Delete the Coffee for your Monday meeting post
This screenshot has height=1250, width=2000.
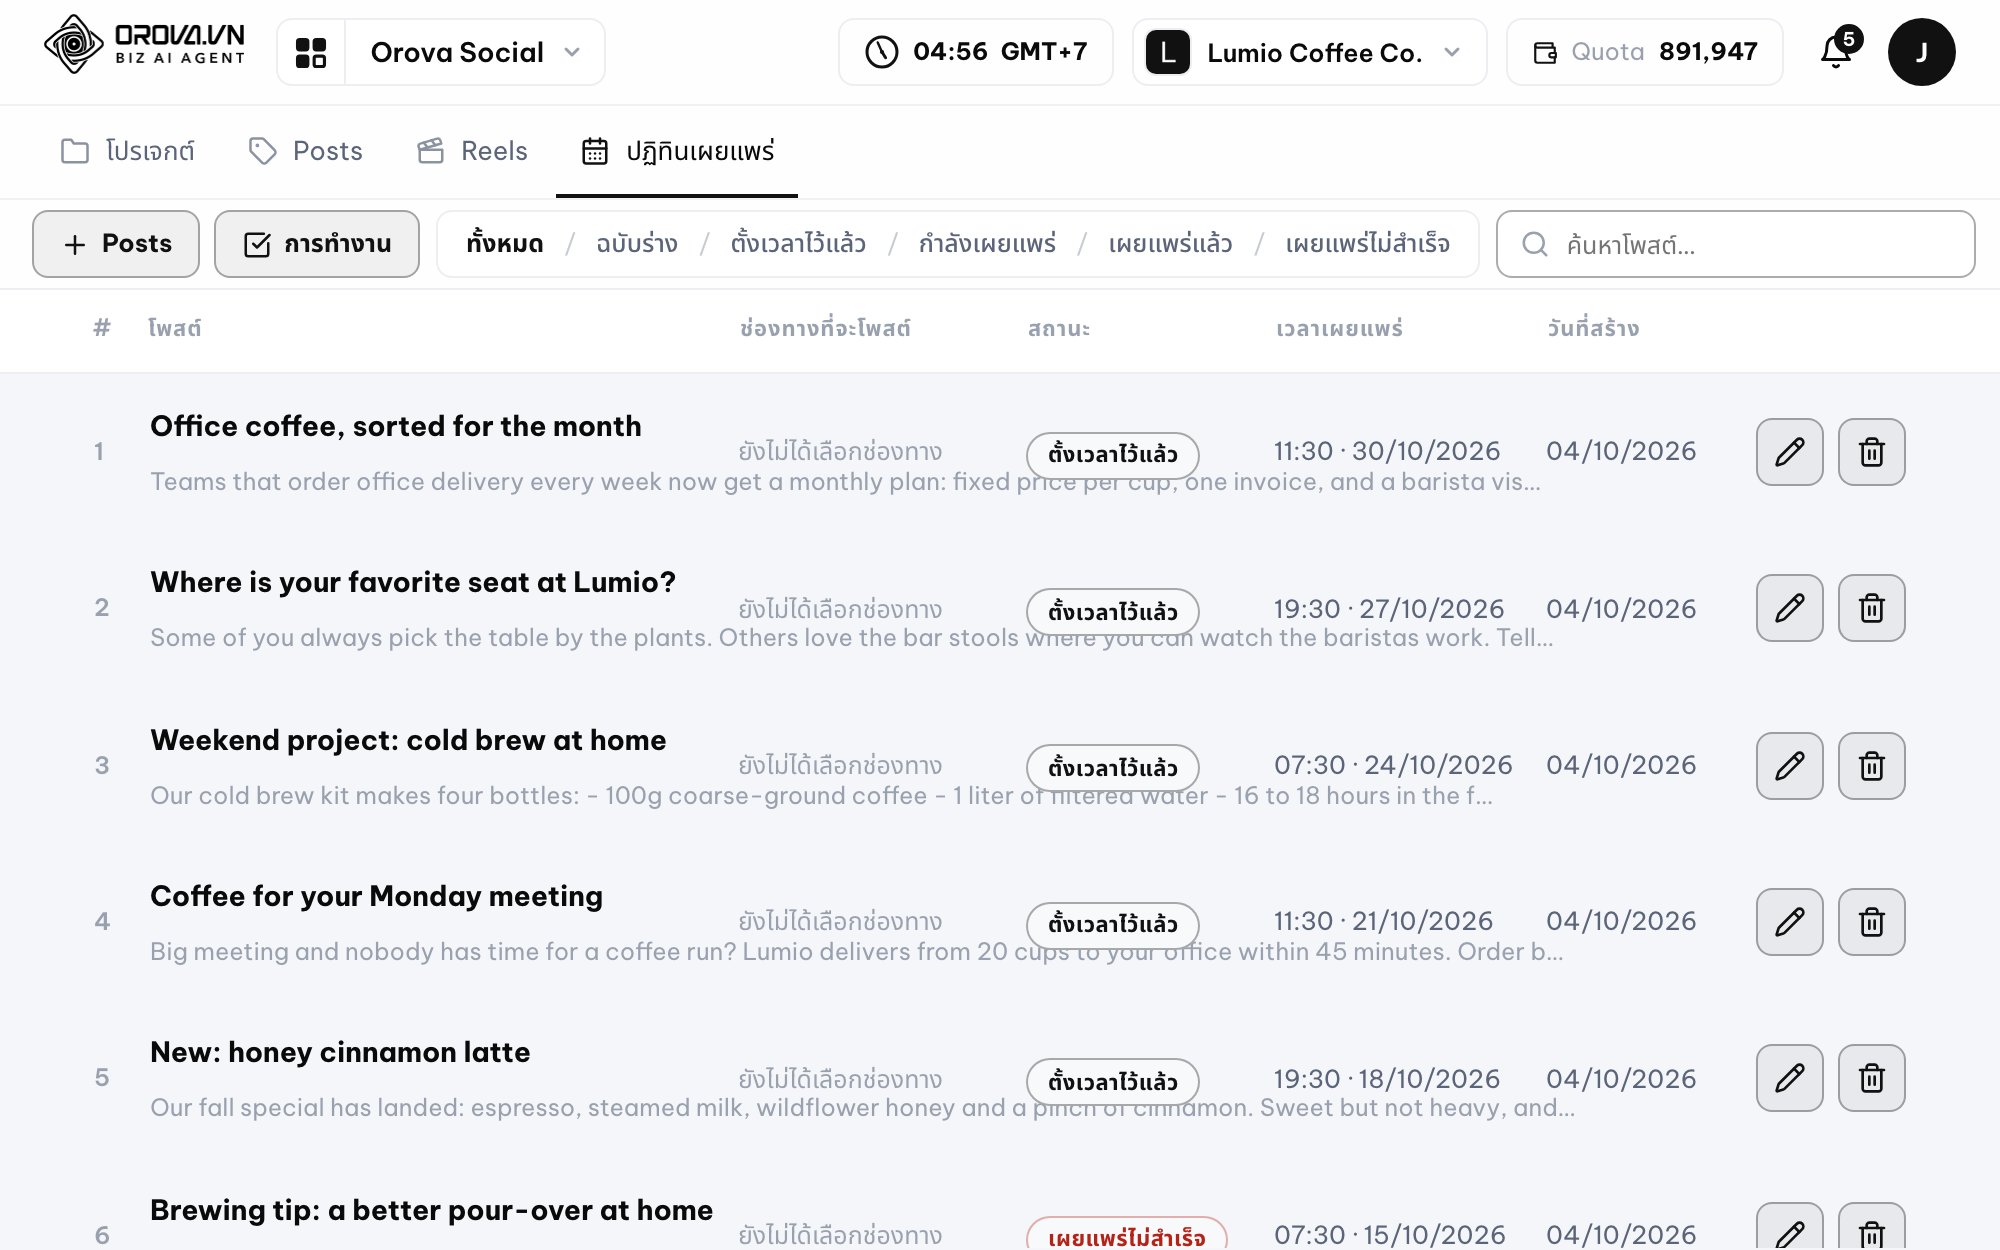[1872, 922]
